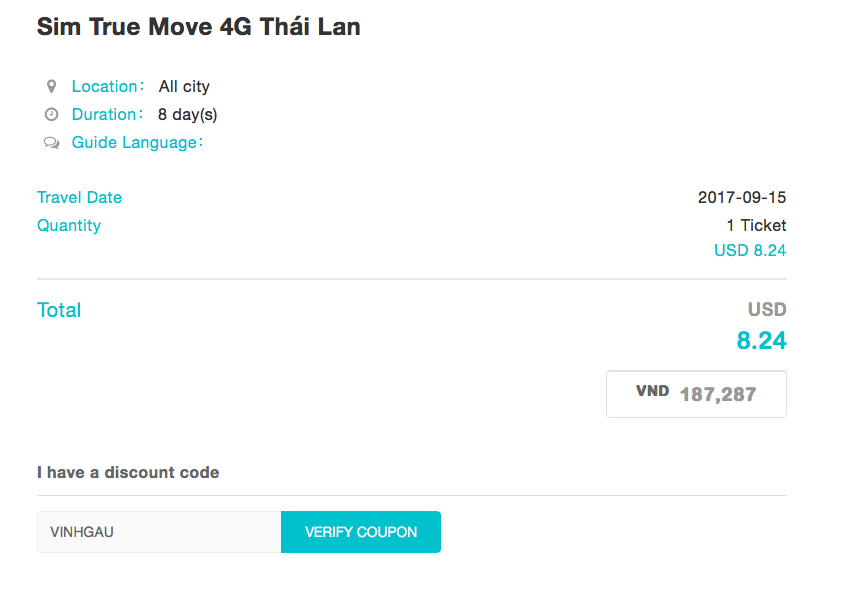Screen dimensions: 856x596
Task: Click the 1 Ticket quantity value
Action: [x=756, y=226]
